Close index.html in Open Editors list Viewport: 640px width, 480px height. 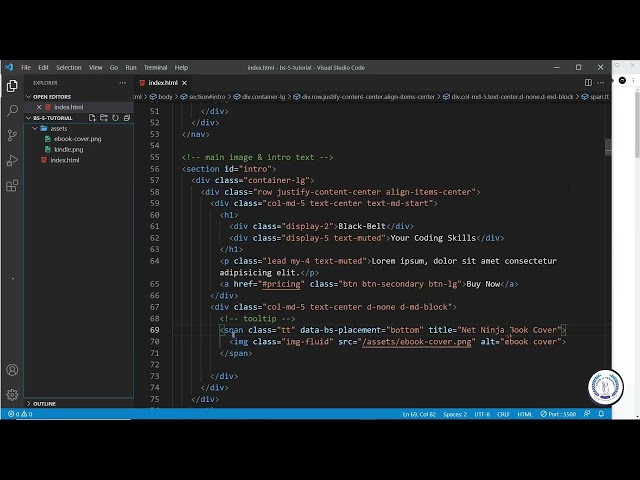[39, 107]
